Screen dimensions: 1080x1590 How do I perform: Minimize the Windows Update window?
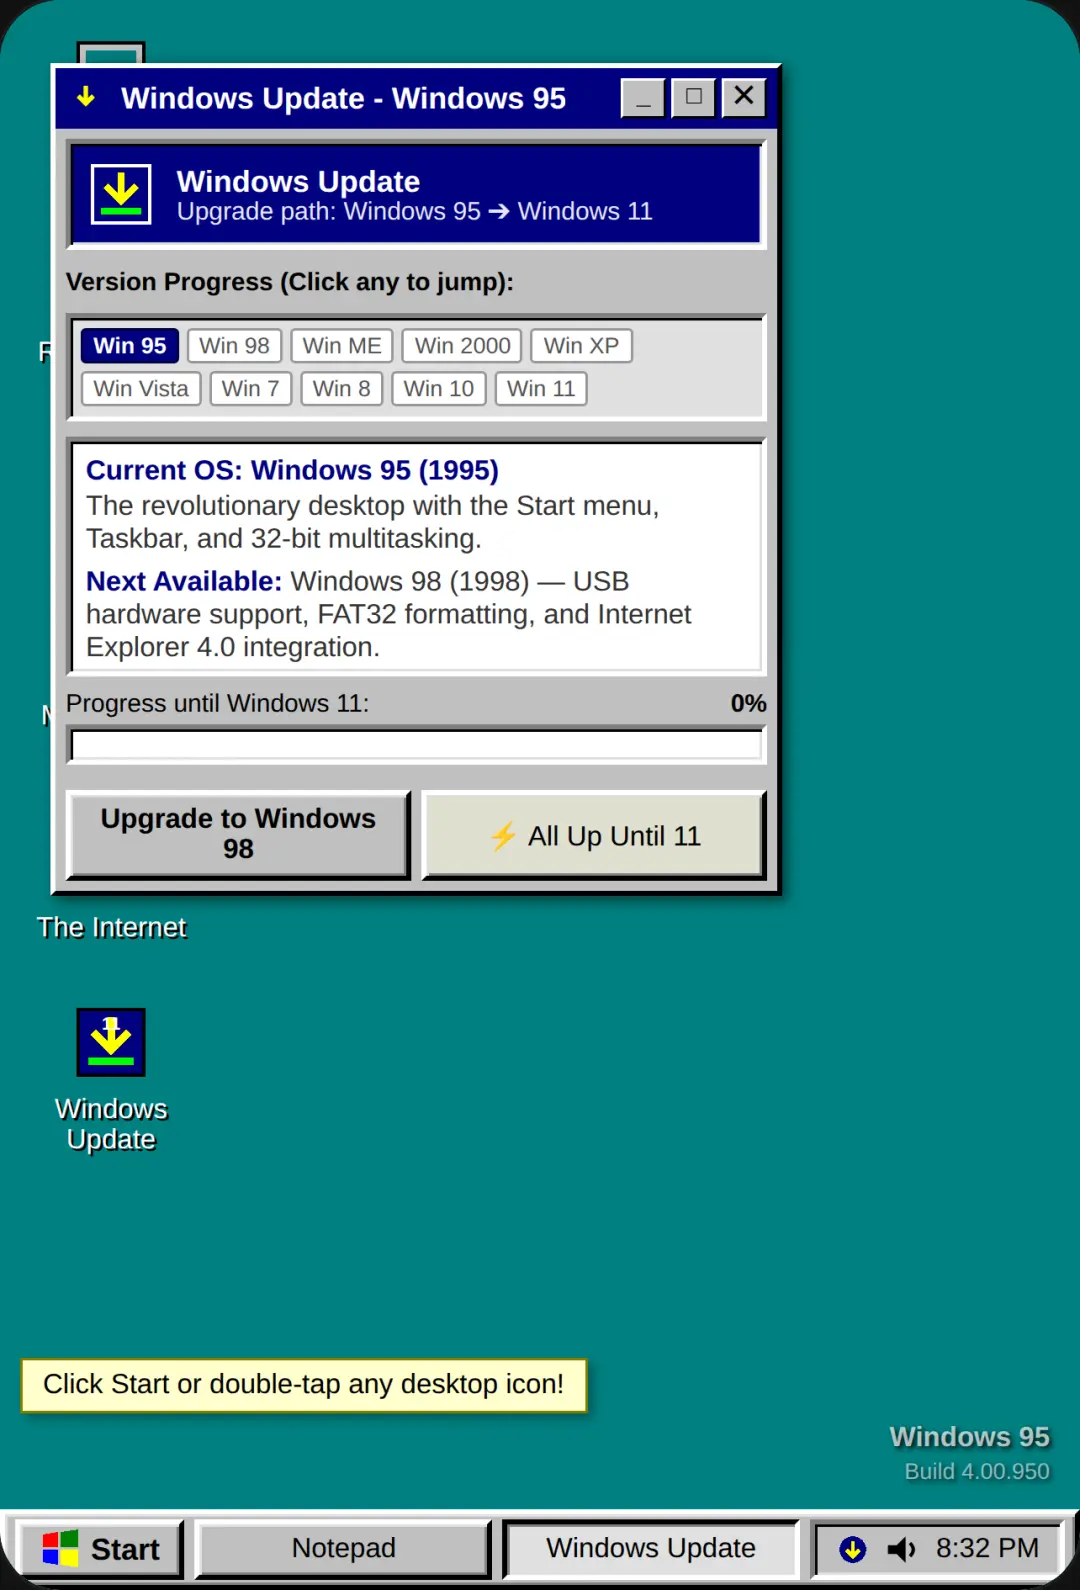pyautogui.click(x=643, y=97)
